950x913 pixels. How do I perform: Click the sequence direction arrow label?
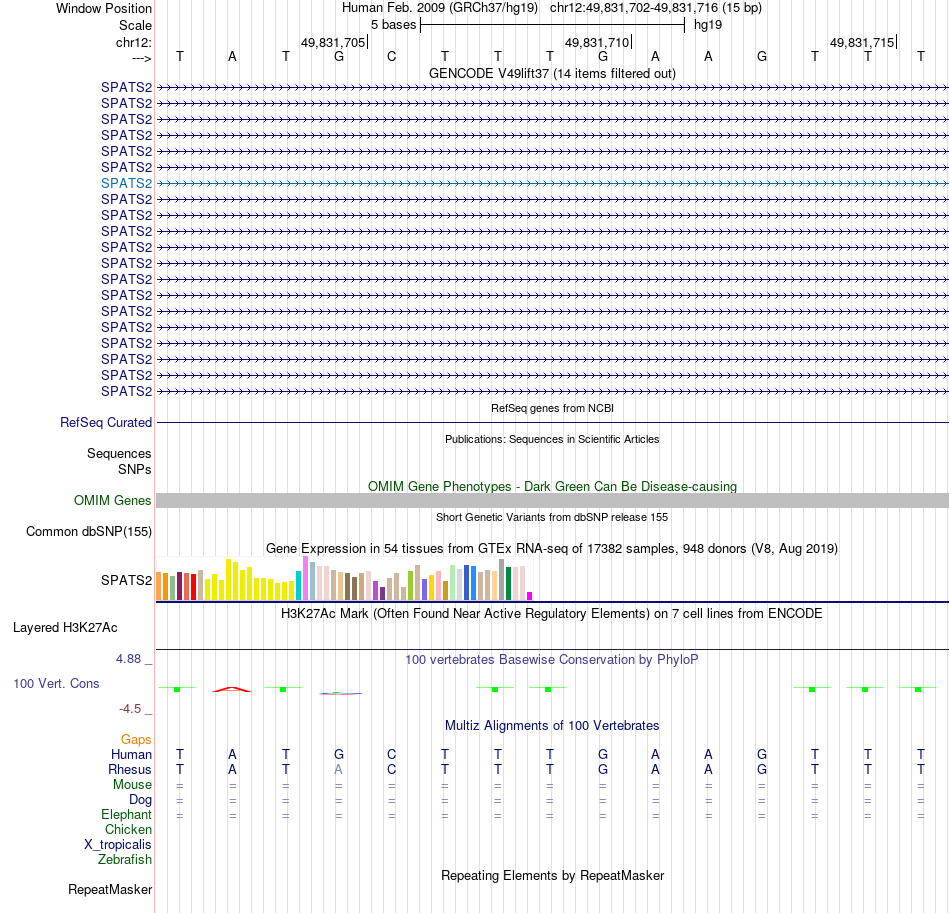pos(141,58)
